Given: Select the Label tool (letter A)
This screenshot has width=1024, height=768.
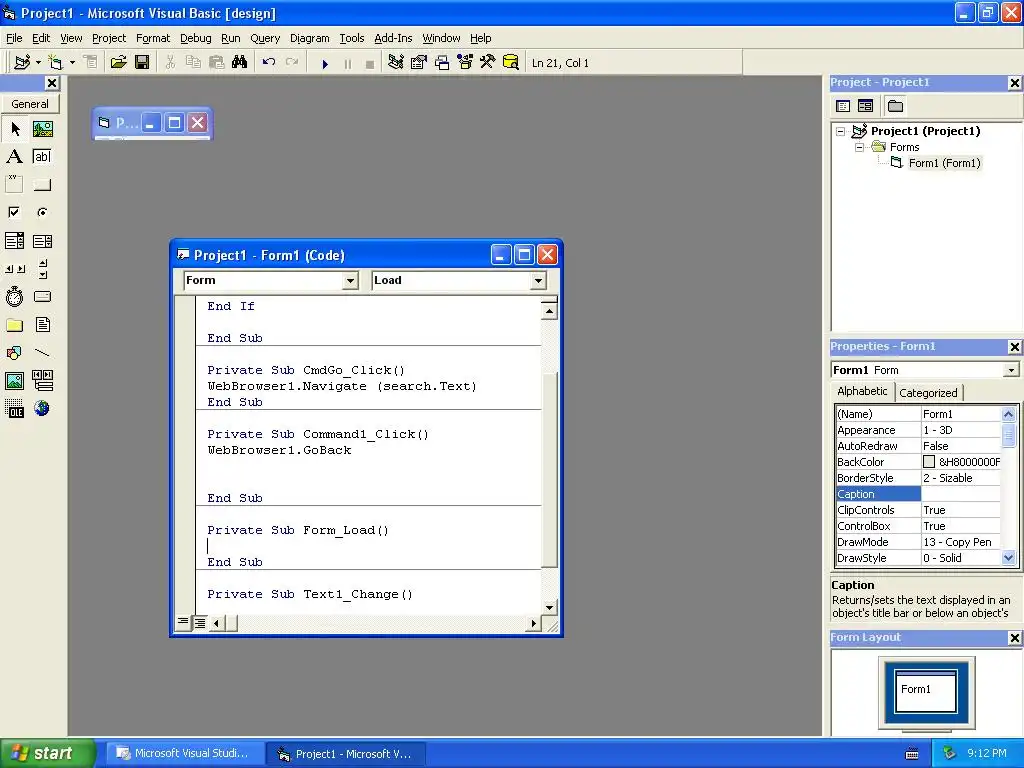Looking at the screenshot, I should pos(14,157).
